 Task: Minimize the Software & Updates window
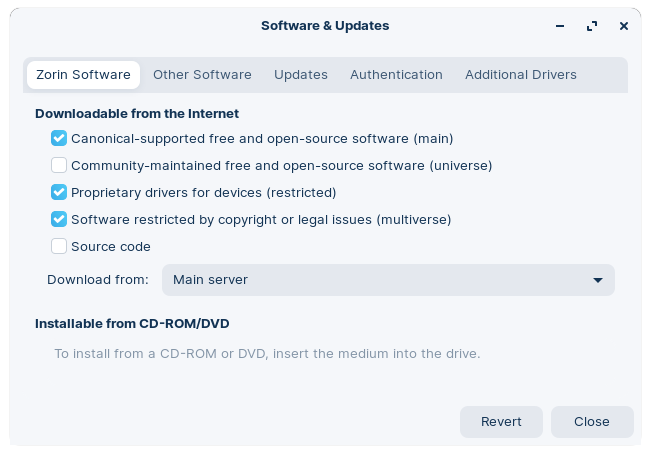click(x=560, y=26)
